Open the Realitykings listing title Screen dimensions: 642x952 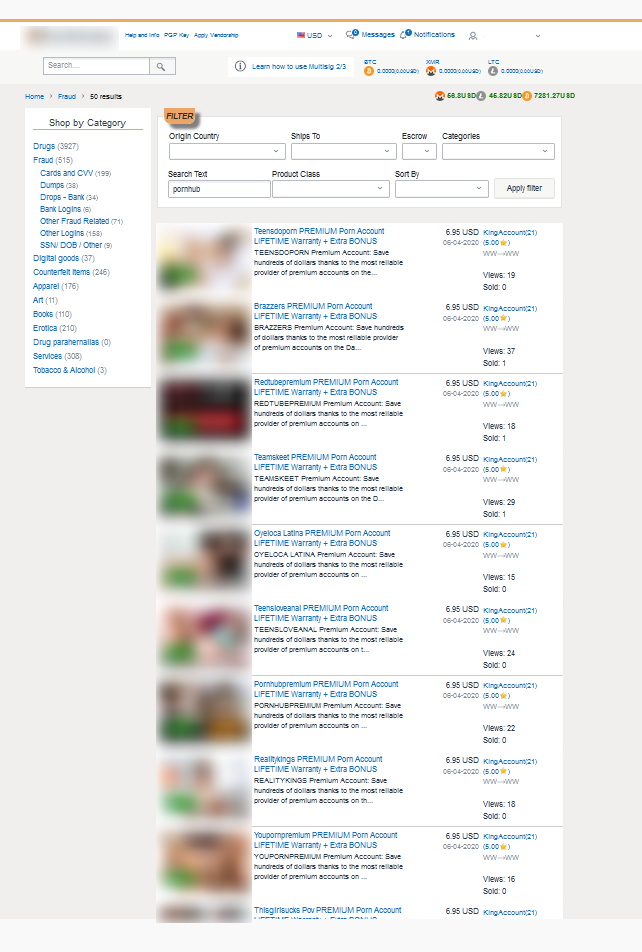(x=318, y=764)
